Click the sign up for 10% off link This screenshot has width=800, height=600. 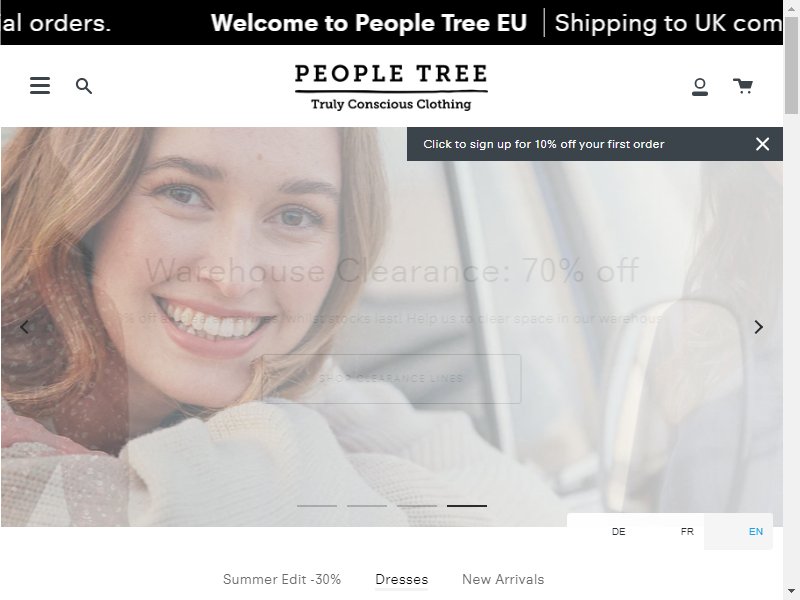click(x=543, y=144)
